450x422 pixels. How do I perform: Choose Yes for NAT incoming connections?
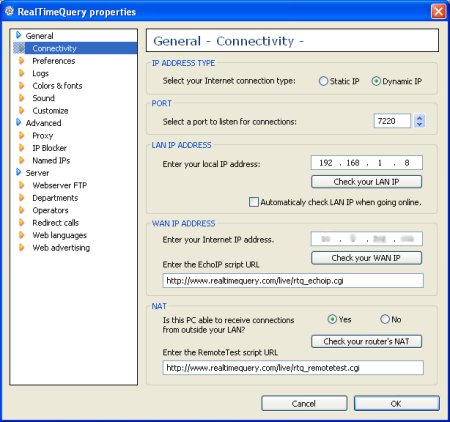tap(332, 319)
